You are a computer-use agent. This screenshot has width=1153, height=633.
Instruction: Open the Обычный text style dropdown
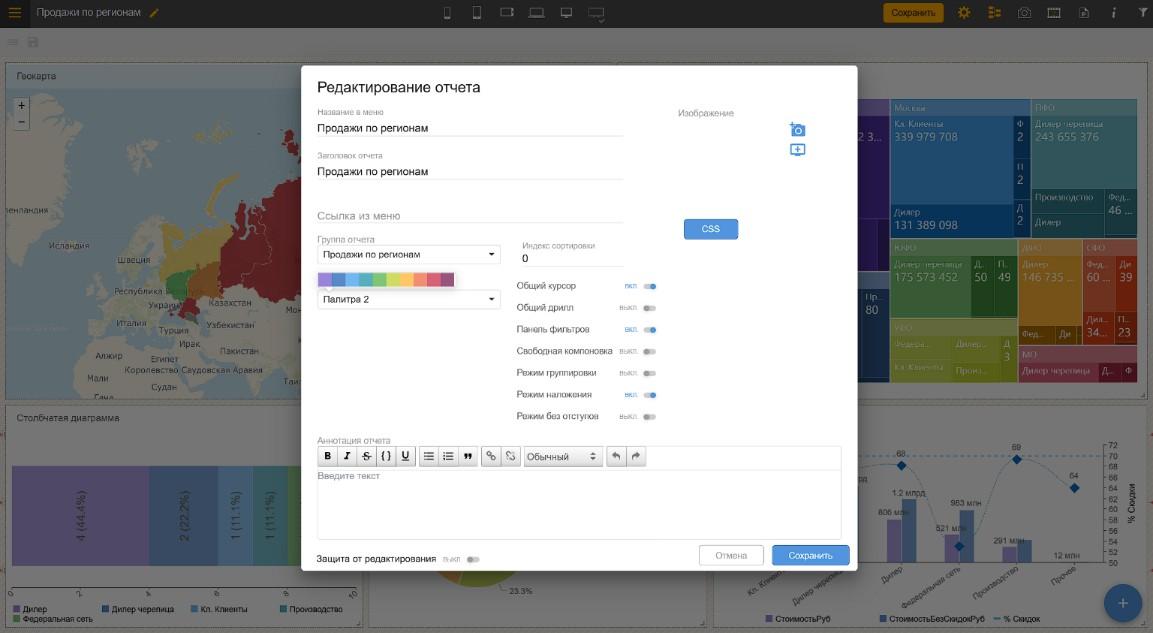563,457
